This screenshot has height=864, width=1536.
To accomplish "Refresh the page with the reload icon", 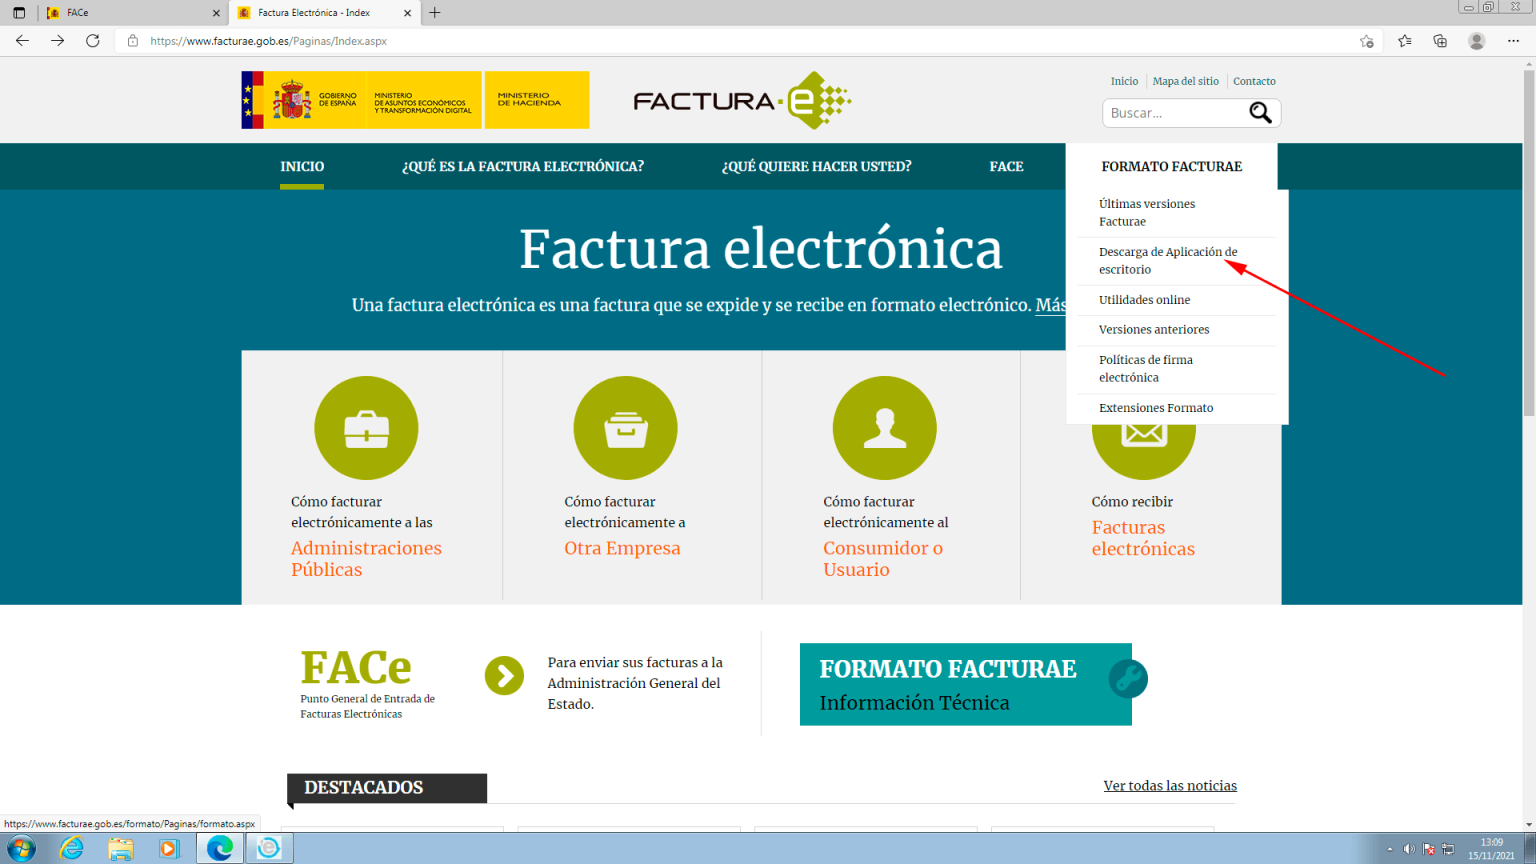I will [93, 41].
